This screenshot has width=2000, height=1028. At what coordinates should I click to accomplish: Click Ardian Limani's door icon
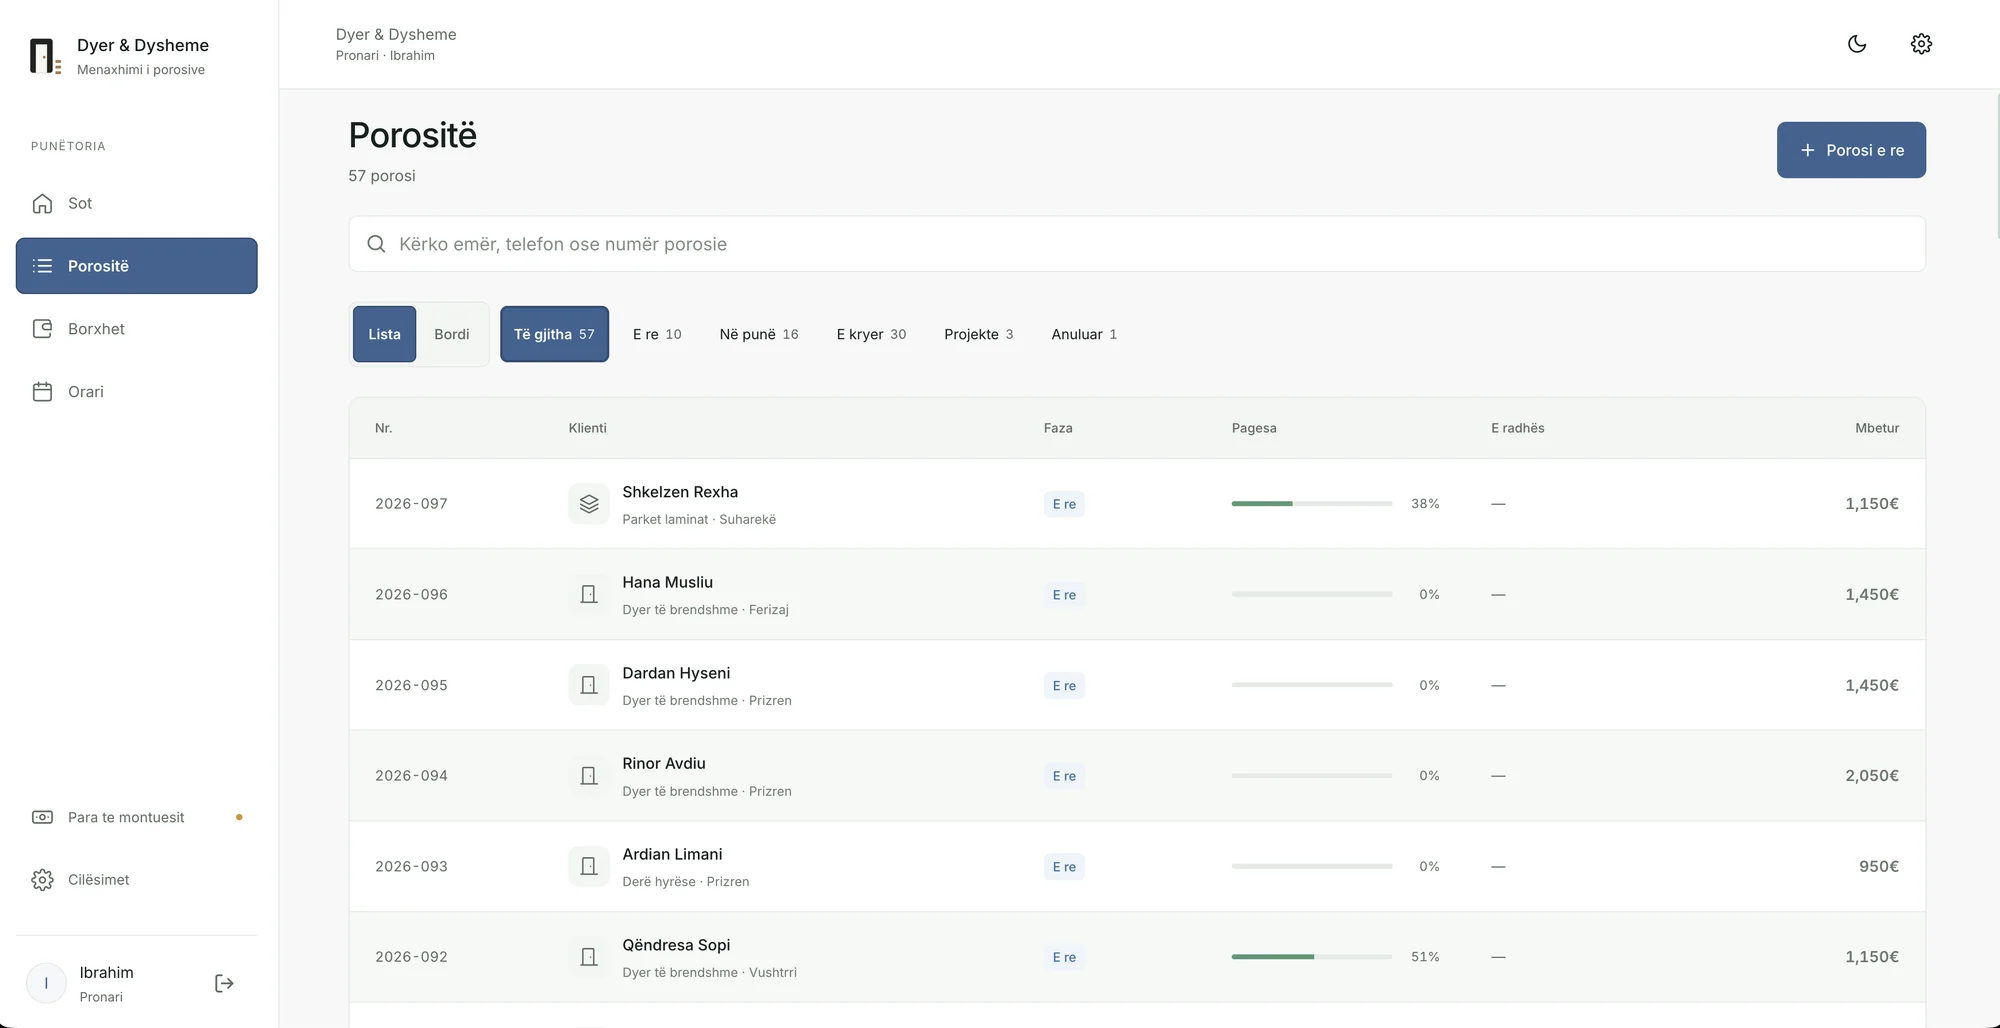(589, 866)
